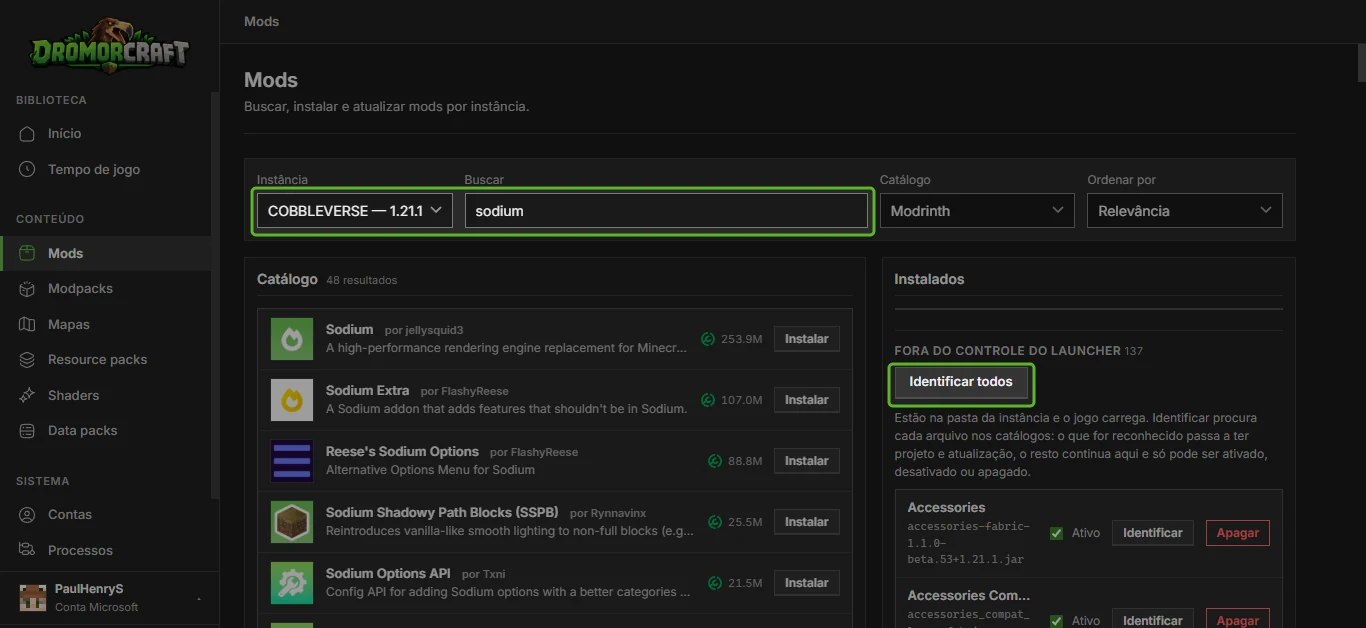This screenshot has width=1366, height=628.
Task: Click the download icon beside 21.5M
Action: tap(715, 583)
